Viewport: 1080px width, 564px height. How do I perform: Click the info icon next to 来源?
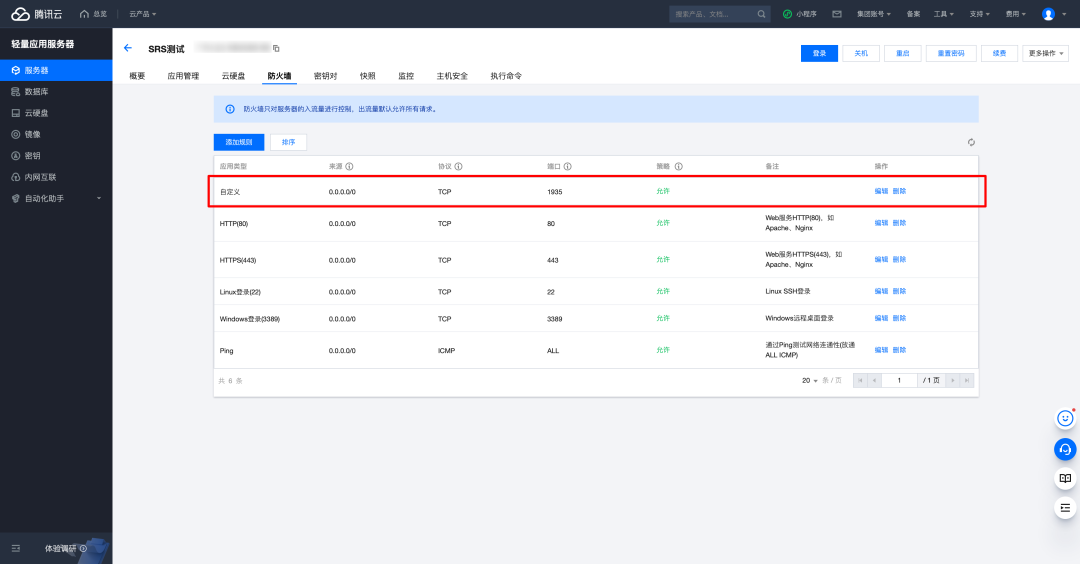(349, 167)
